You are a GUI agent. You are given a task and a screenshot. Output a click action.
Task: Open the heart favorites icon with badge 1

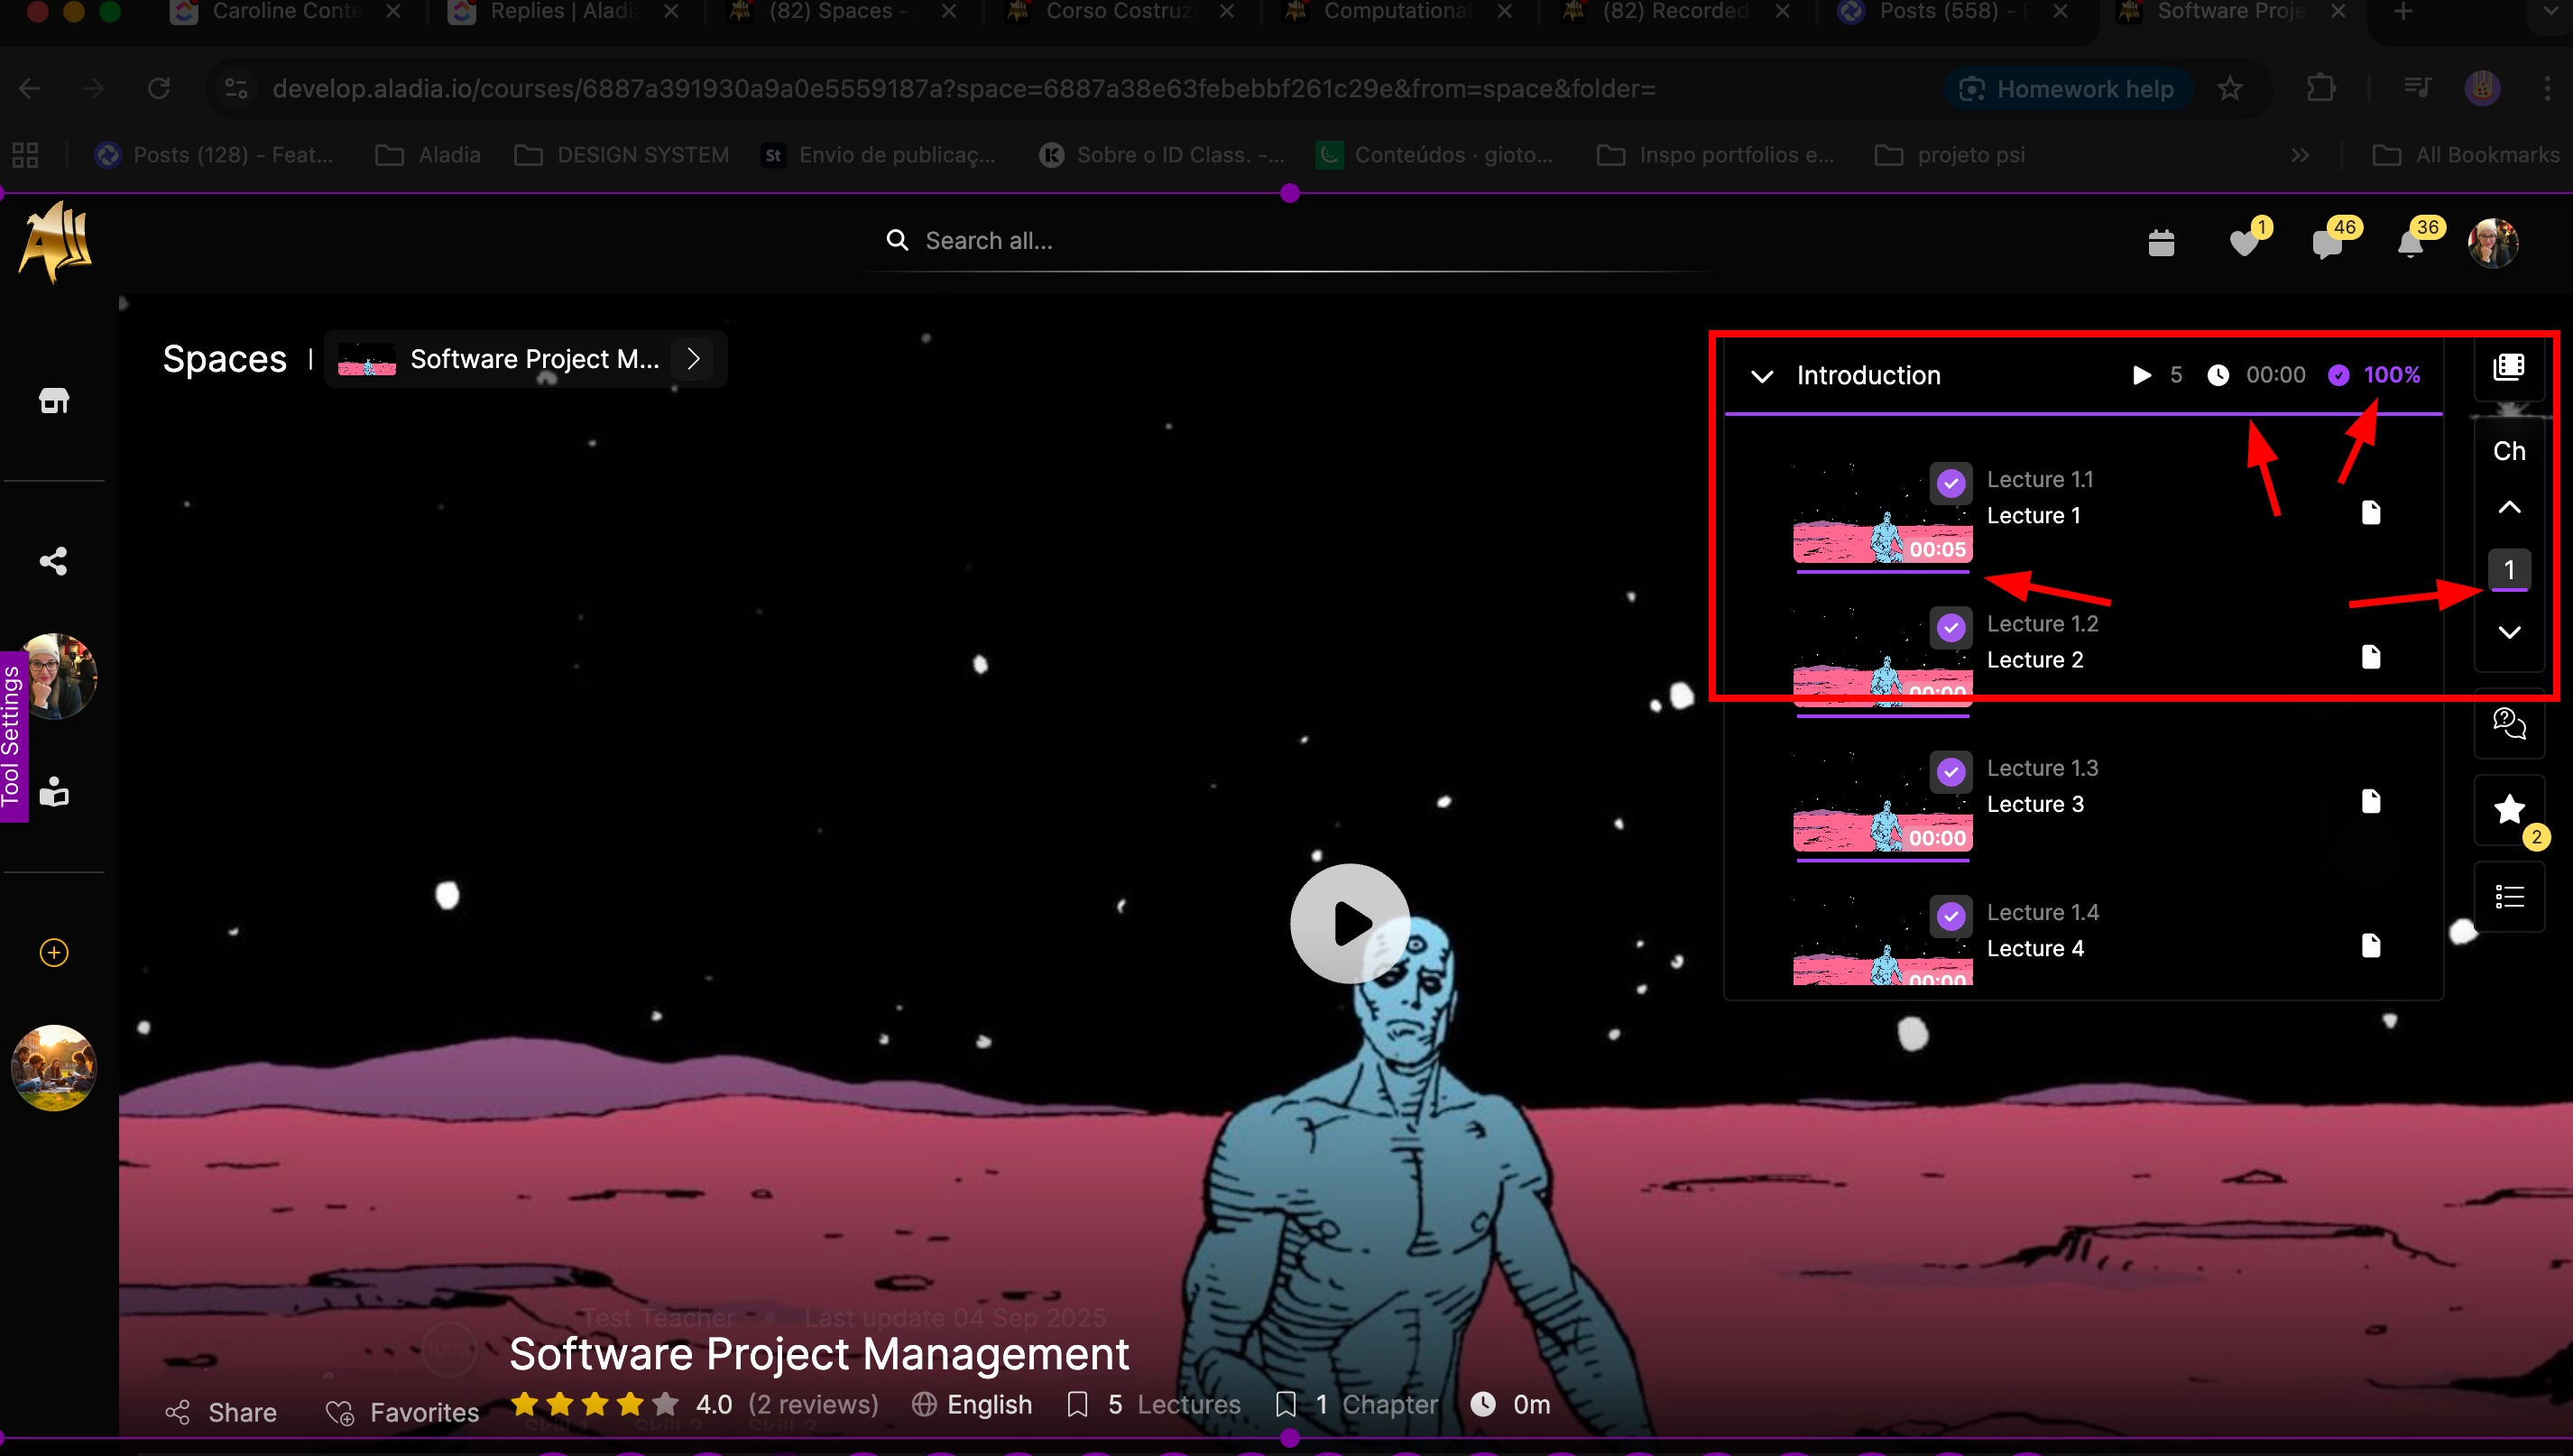2244,242
